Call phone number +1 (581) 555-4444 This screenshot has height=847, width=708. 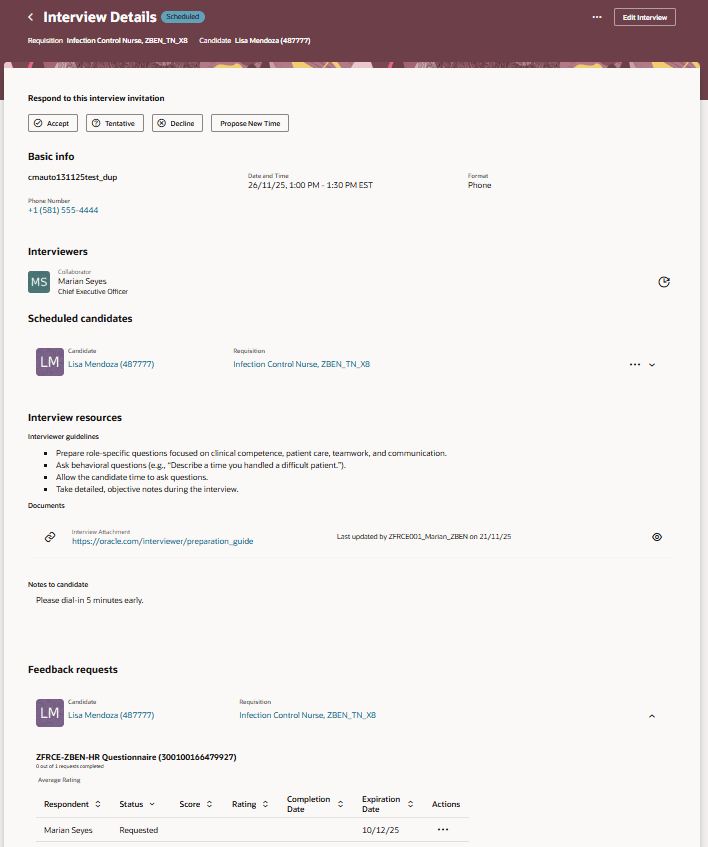[x=63, y=210]
